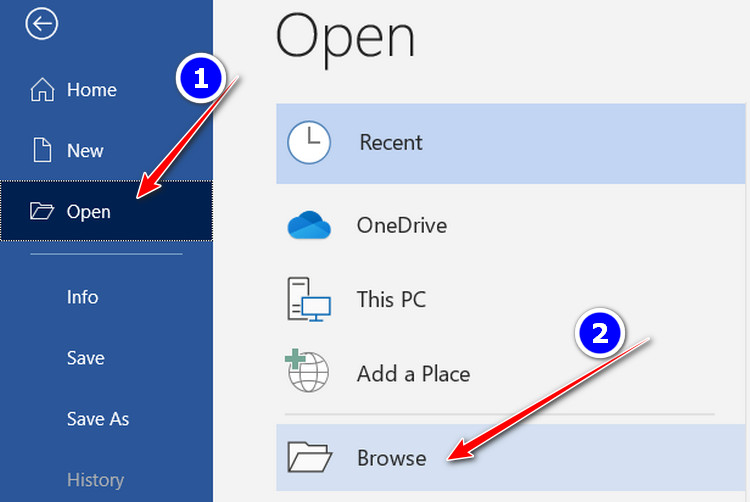Image resolution: width=750 pixels, height=502 pixels.
Task: Open the Info page
Action: [x=83, y=297]
